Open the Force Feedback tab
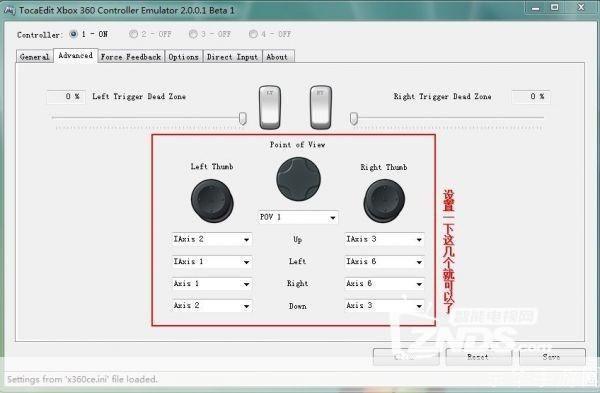The height and width of the screenshot is (393, 600). point(131,57)
